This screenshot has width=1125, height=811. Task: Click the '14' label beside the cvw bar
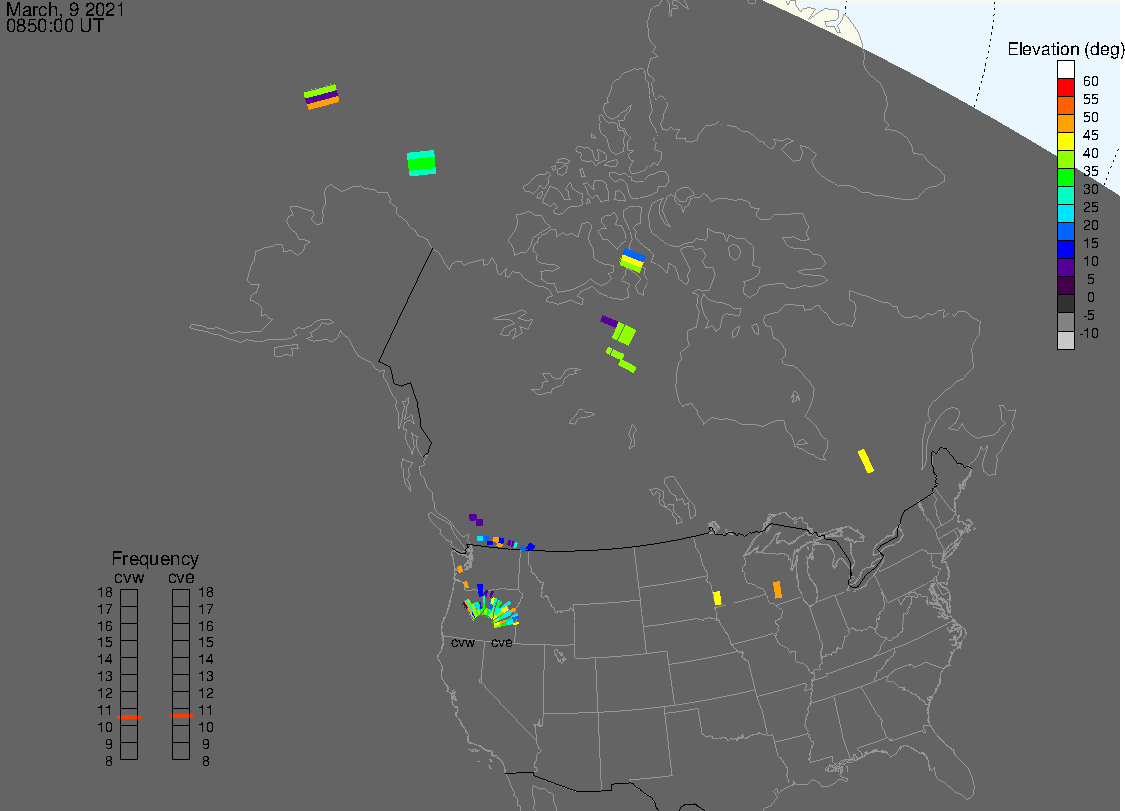(105, 659)
